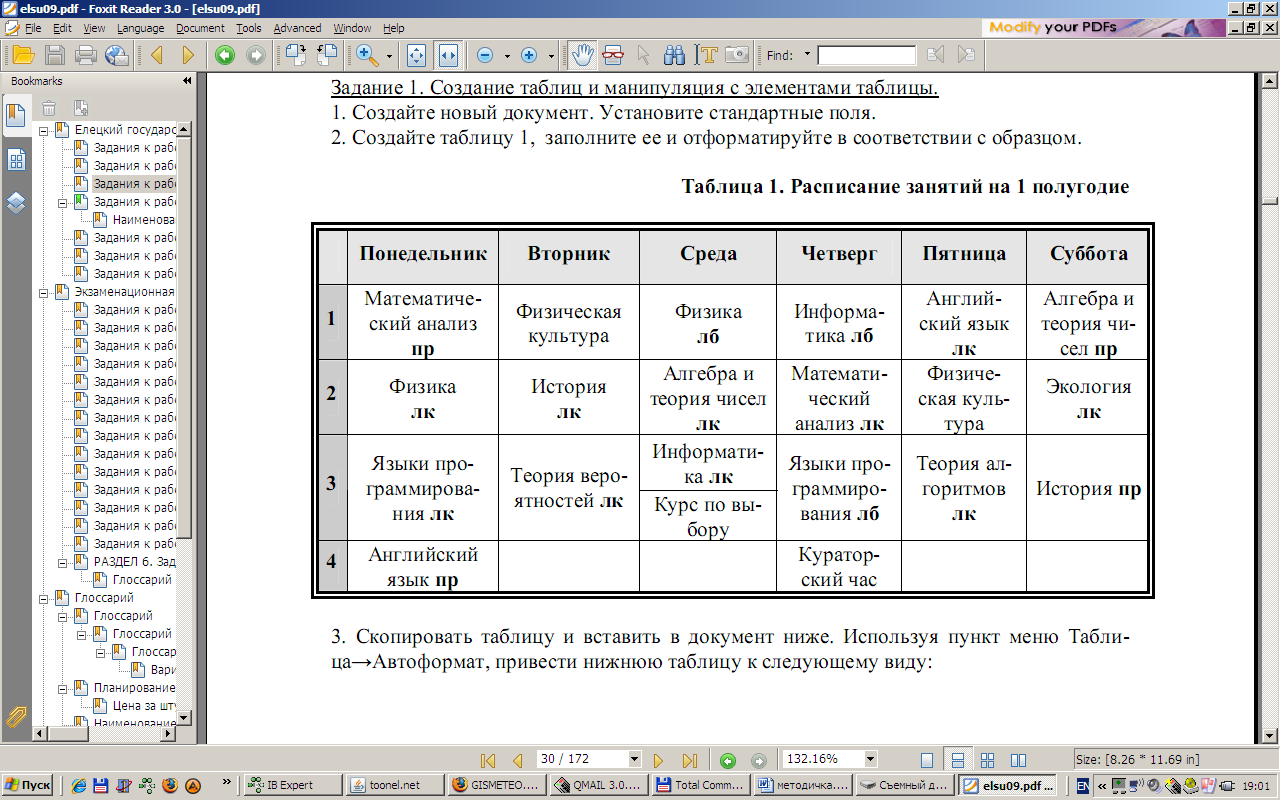Open the Language menu
1280x800 pixels.
coord(141,28)
